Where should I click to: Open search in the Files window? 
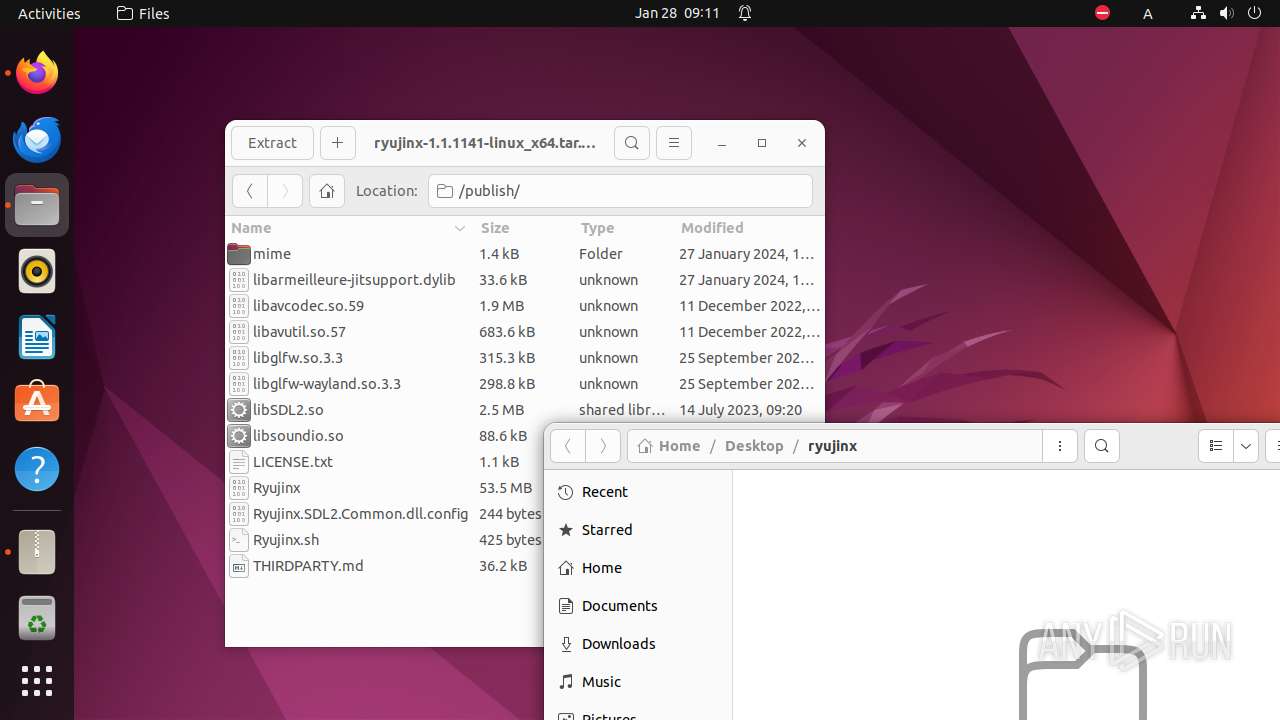pos(1102,446)
